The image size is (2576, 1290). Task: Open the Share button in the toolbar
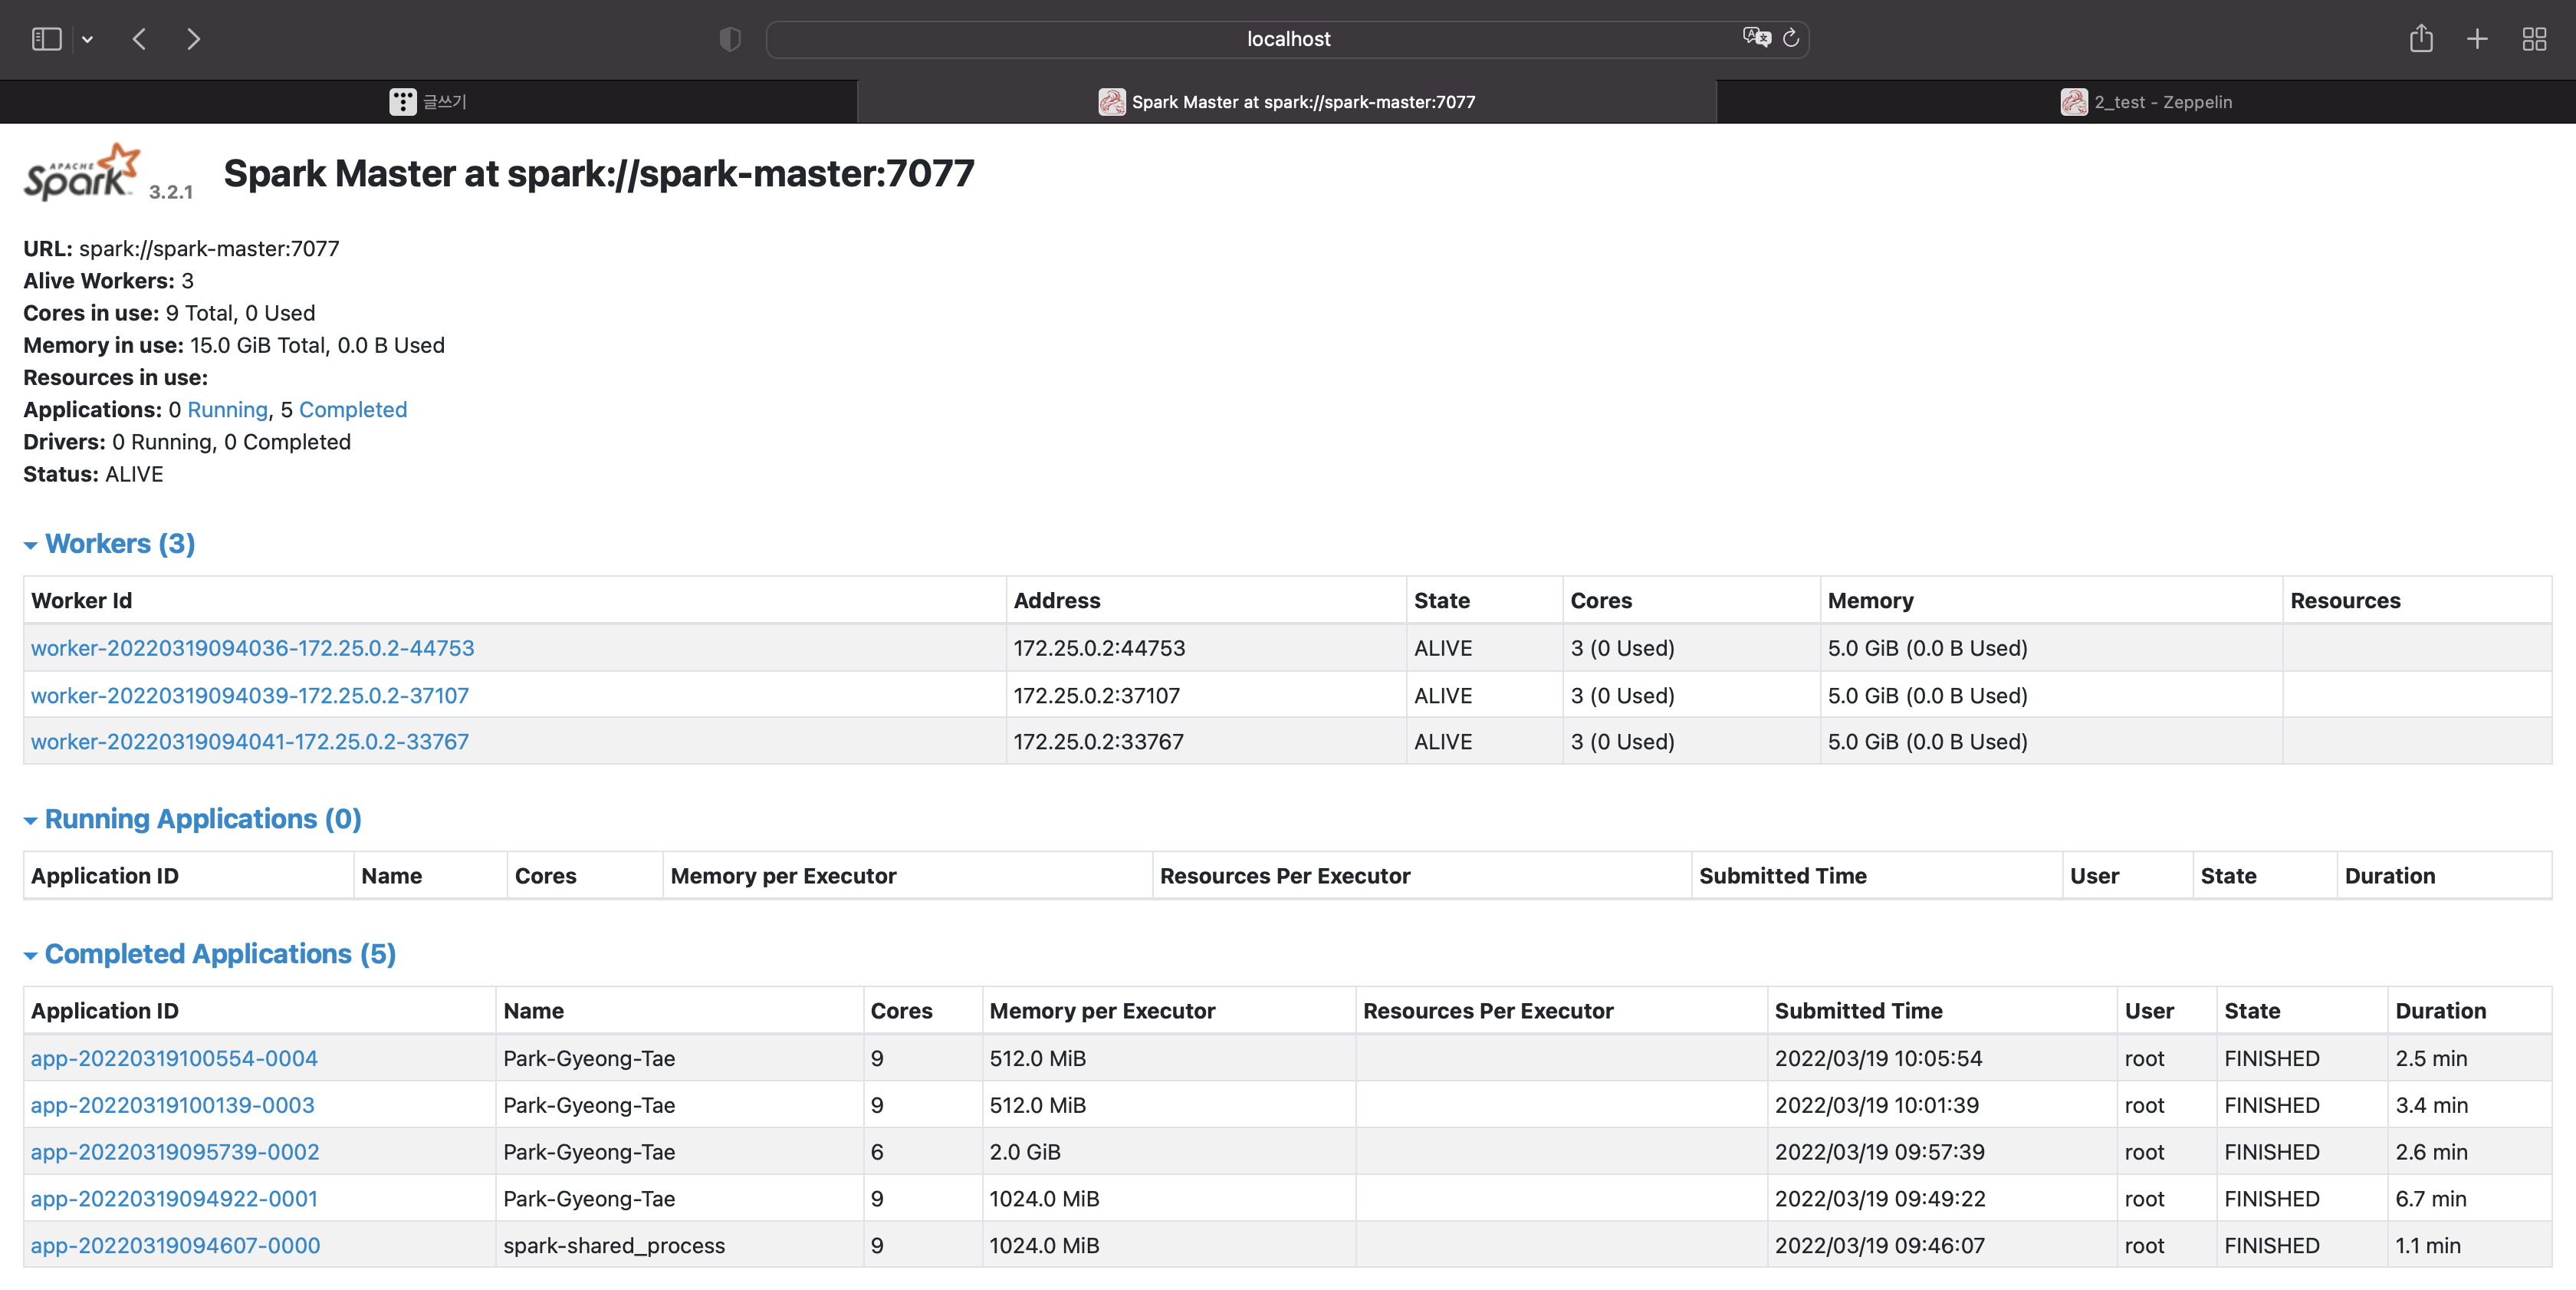coord(2421,38)
